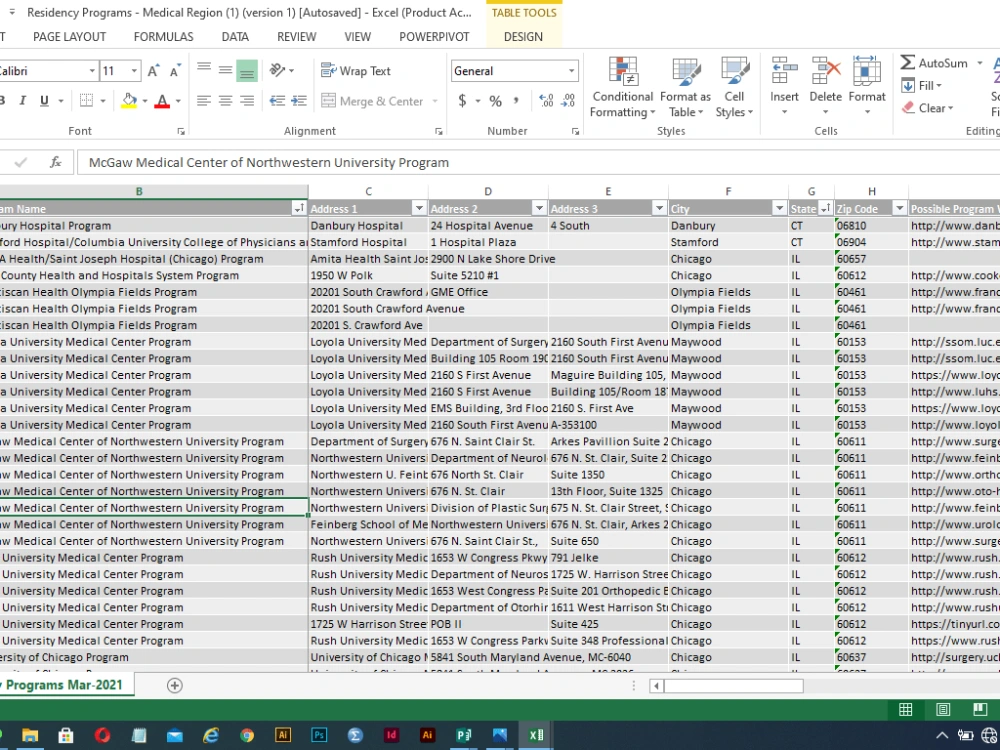Switch to the FORMULAS tab

[163, 37]
